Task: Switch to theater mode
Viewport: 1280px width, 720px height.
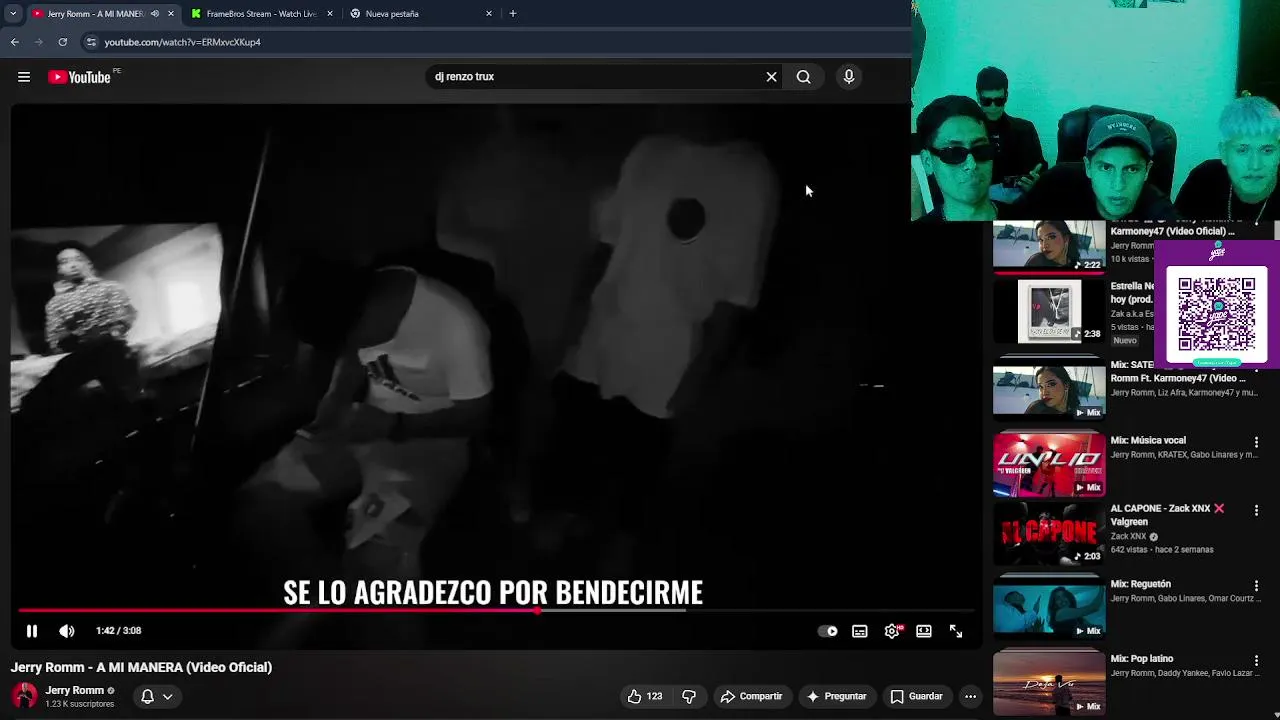Action: tap(924, 631)
